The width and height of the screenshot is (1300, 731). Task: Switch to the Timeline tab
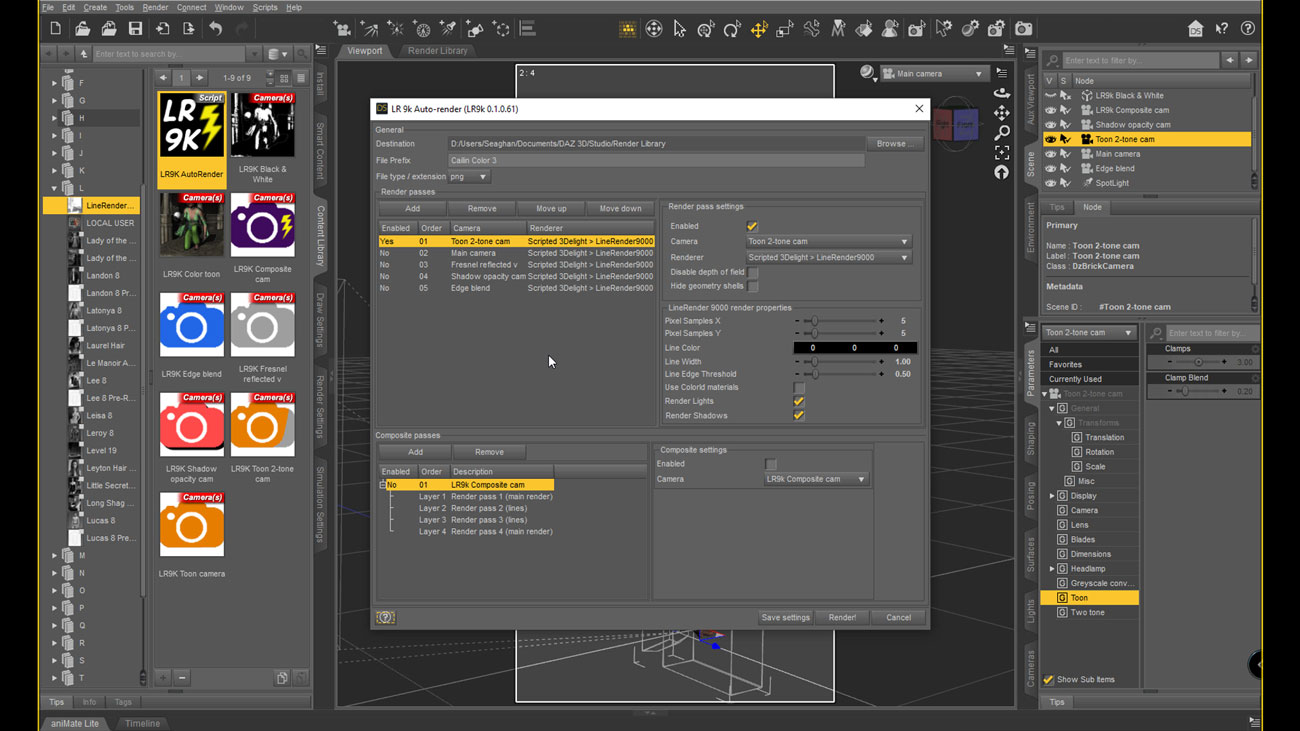coord(142,723)
